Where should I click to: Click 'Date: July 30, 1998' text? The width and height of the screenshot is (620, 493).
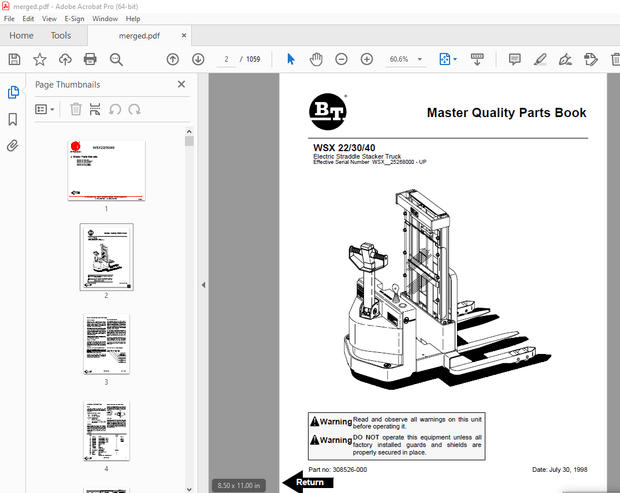(x=560, y=470)
